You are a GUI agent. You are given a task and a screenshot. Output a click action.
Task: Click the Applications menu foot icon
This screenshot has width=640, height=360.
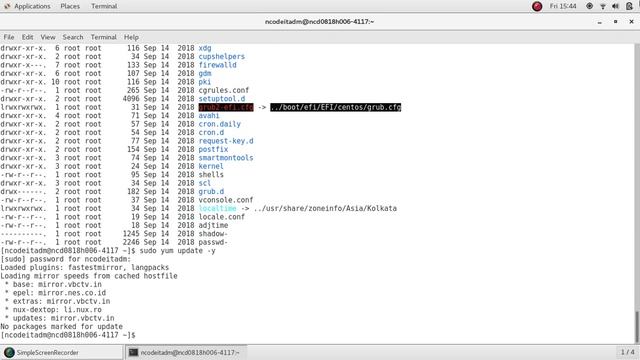(7, 6)
